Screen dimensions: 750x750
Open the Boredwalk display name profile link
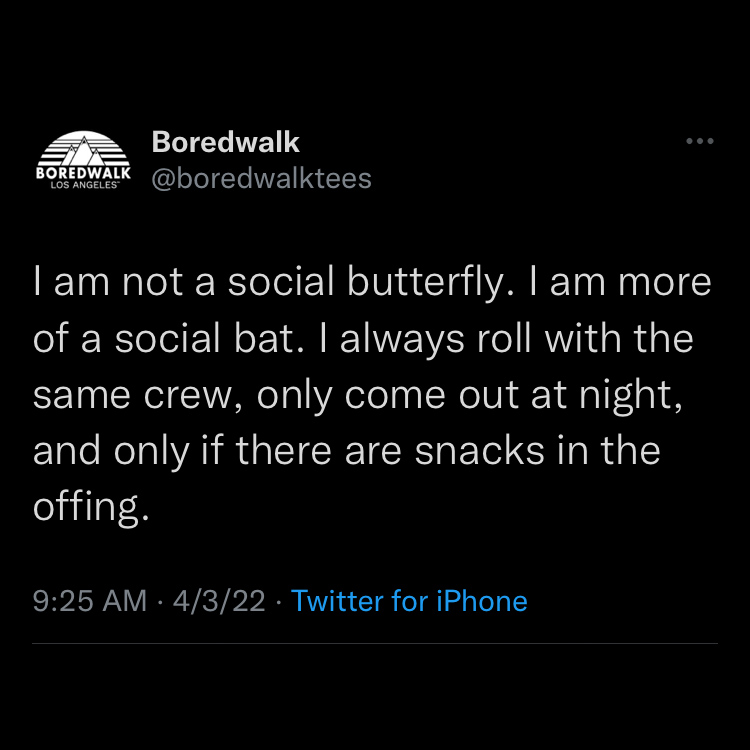tap(225, 143)
